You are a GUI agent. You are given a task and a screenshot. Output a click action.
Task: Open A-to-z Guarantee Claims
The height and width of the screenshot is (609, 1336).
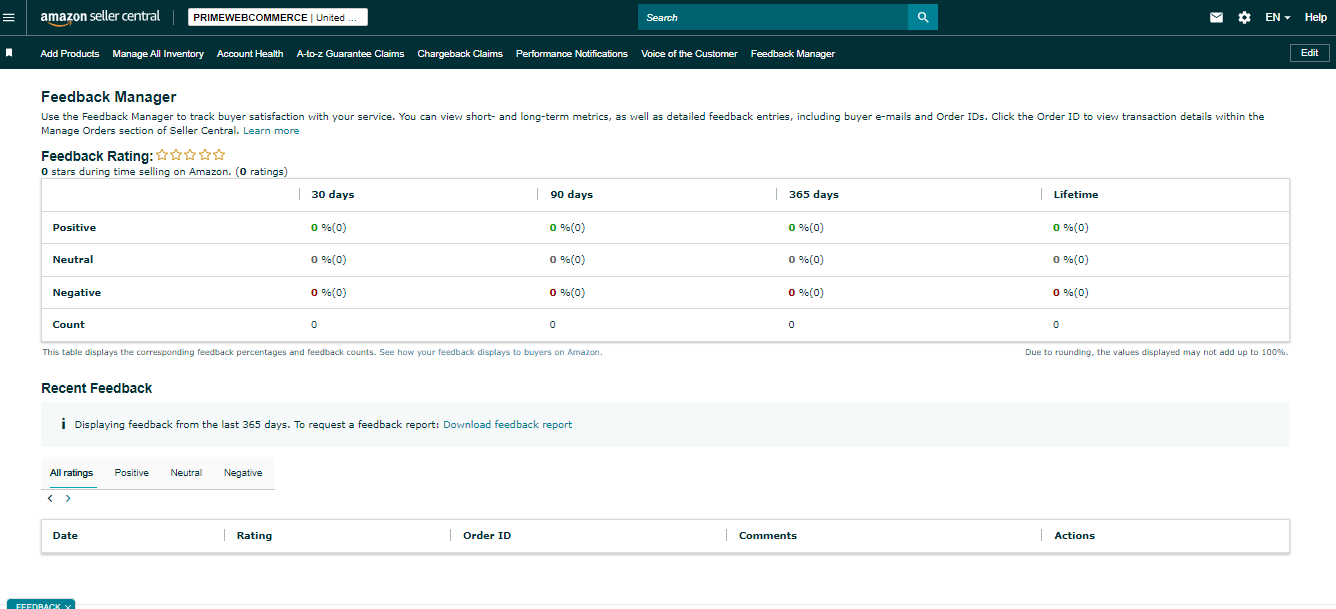350,54
